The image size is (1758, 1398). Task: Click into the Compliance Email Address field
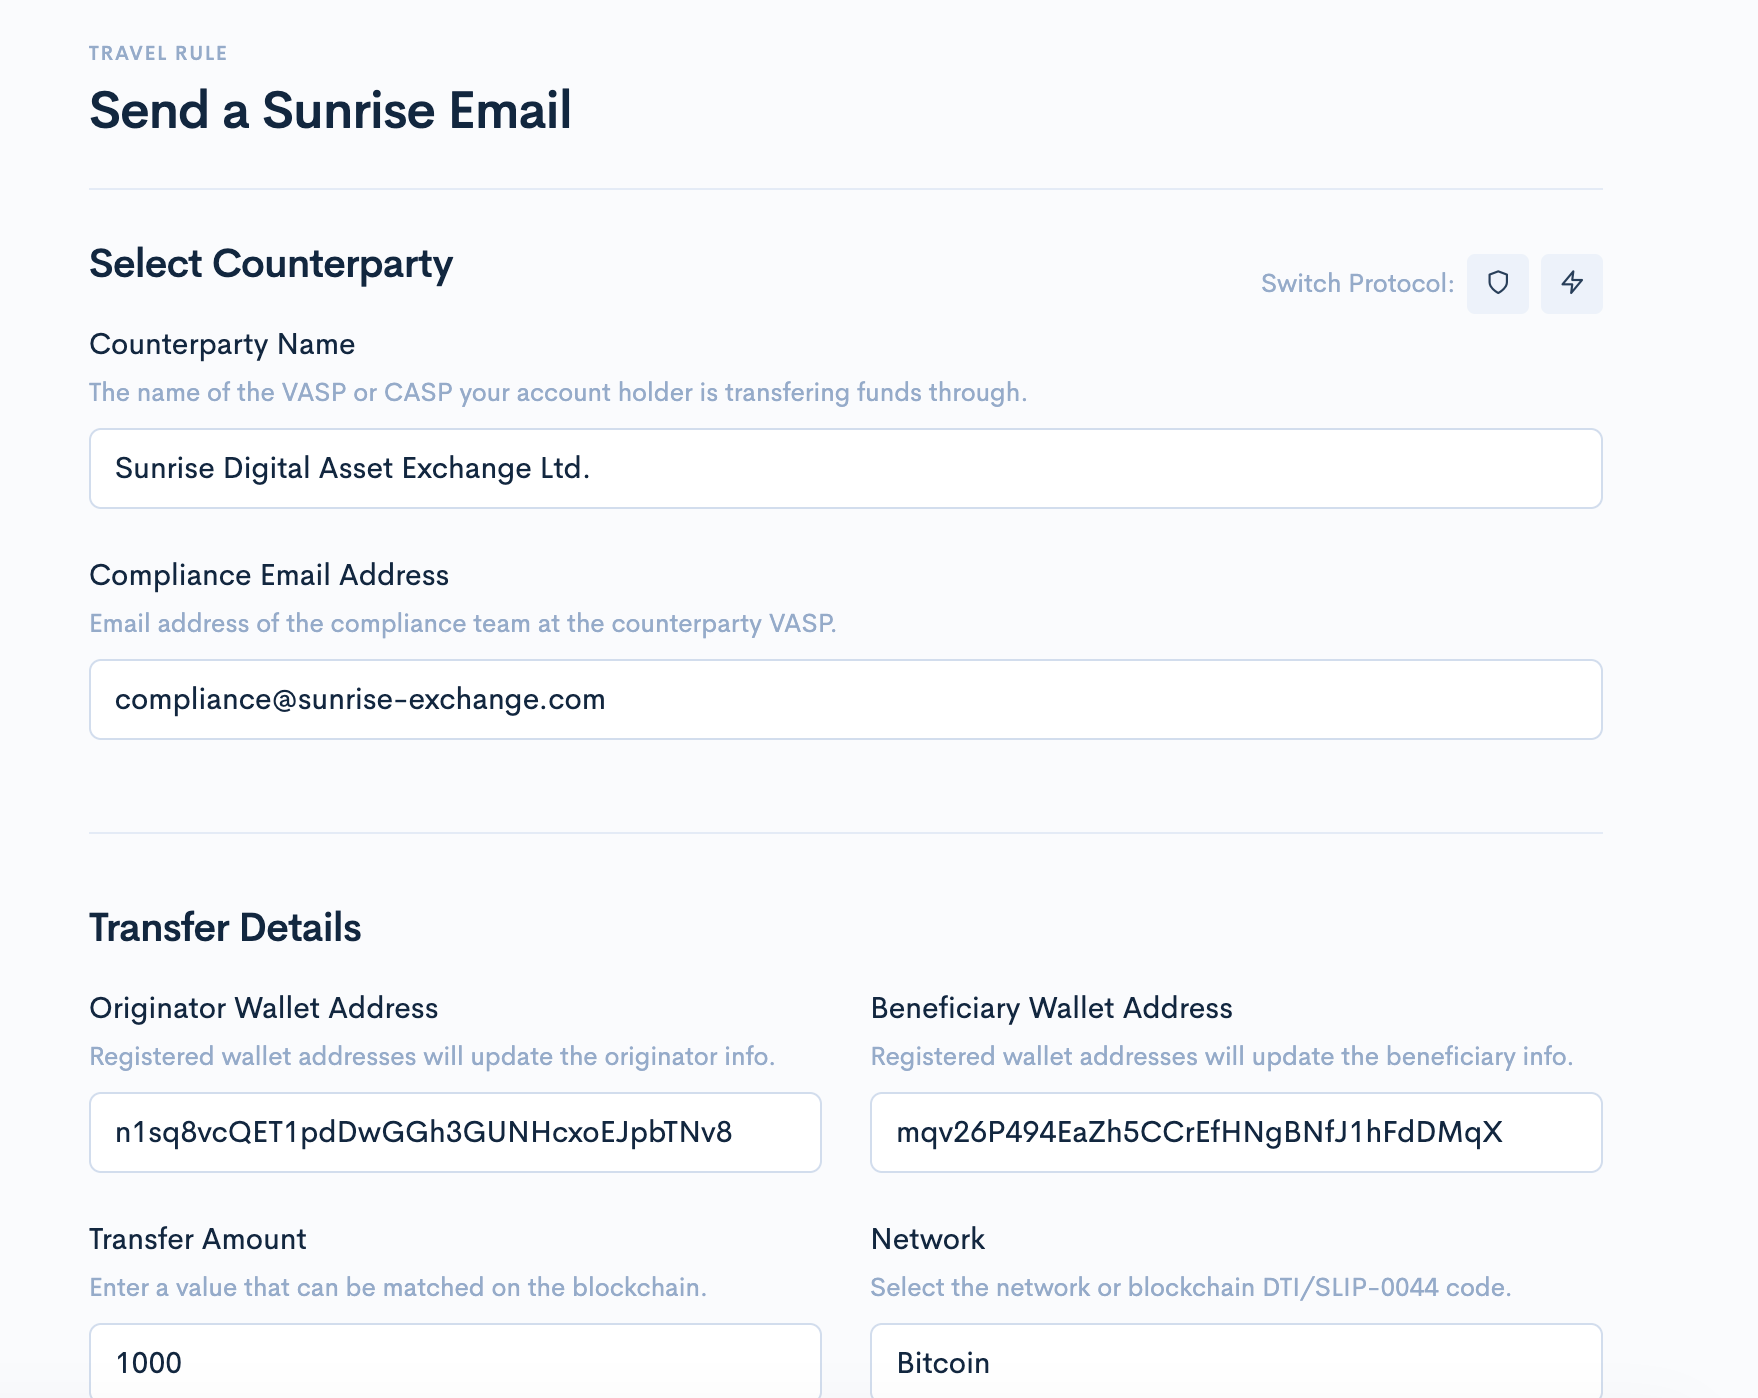pyautogui.click(x=845, y=700)
